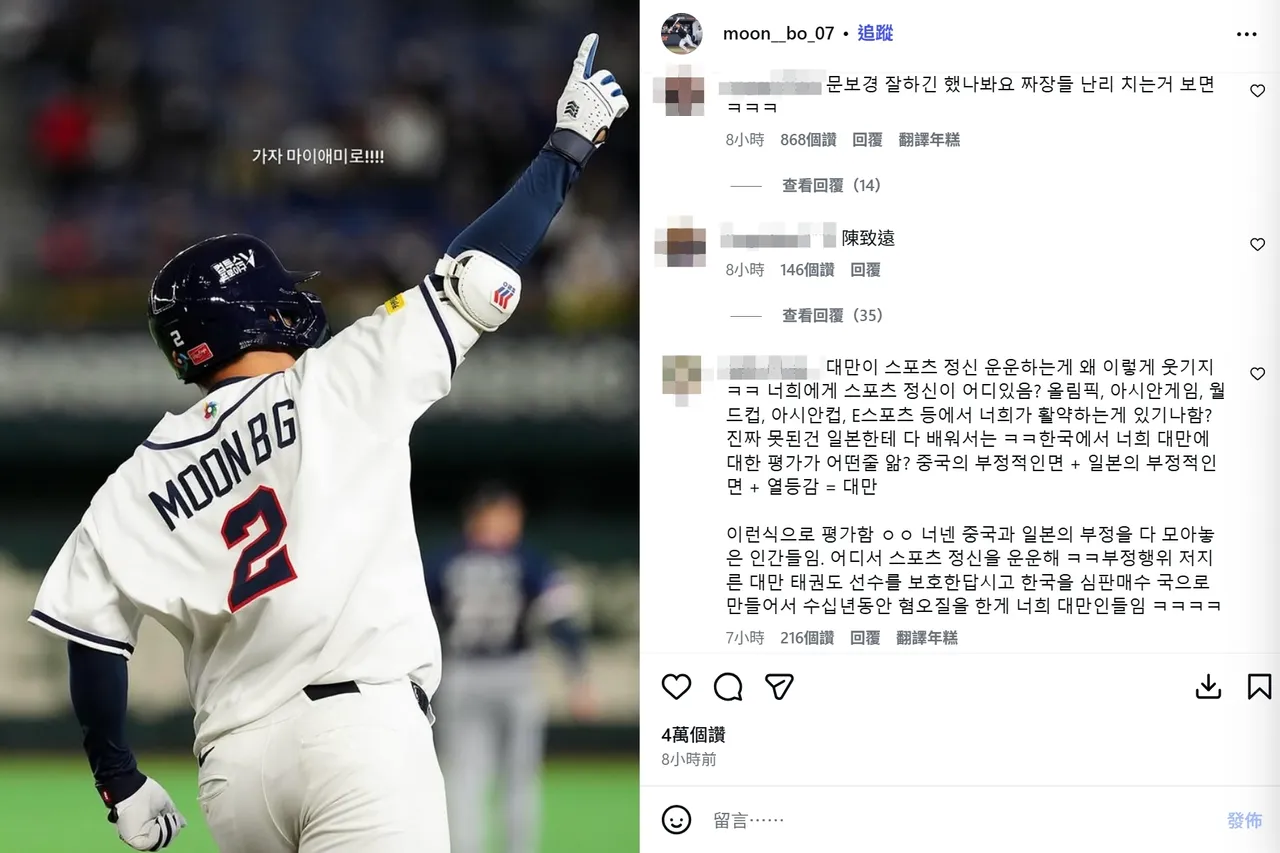Screen dimensions: 1280x853
Task: Open the moon__bo_07 username link
Action: [778, 33]
